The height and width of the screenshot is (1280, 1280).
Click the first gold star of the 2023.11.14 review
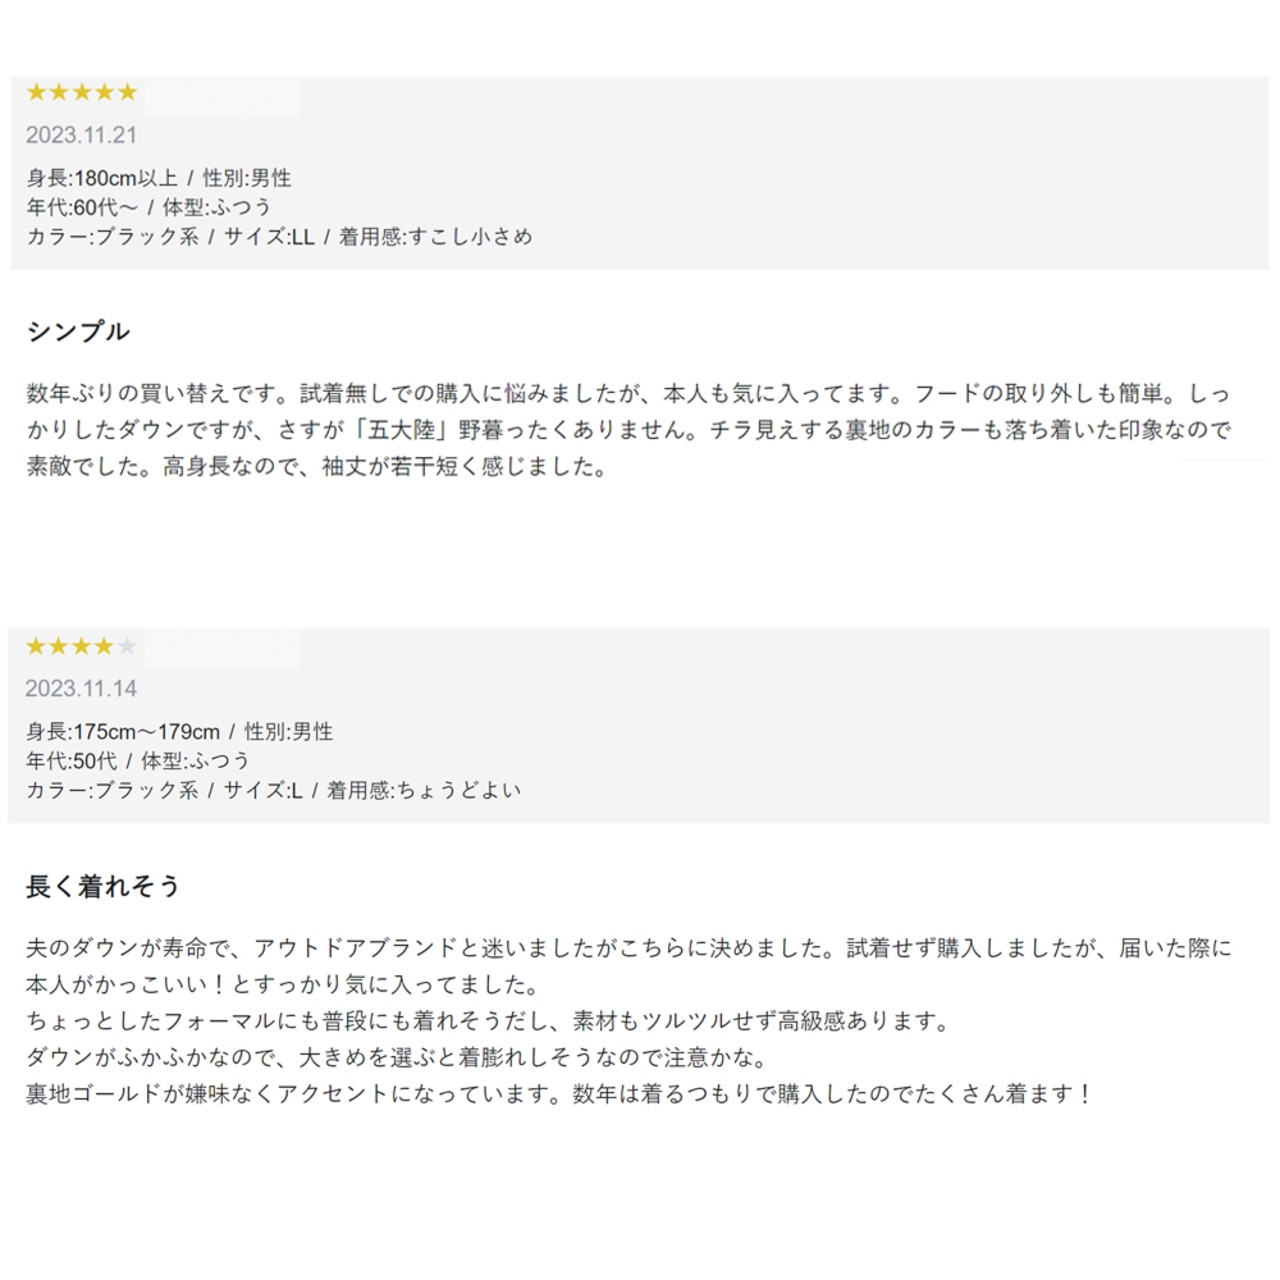(36, 647)
